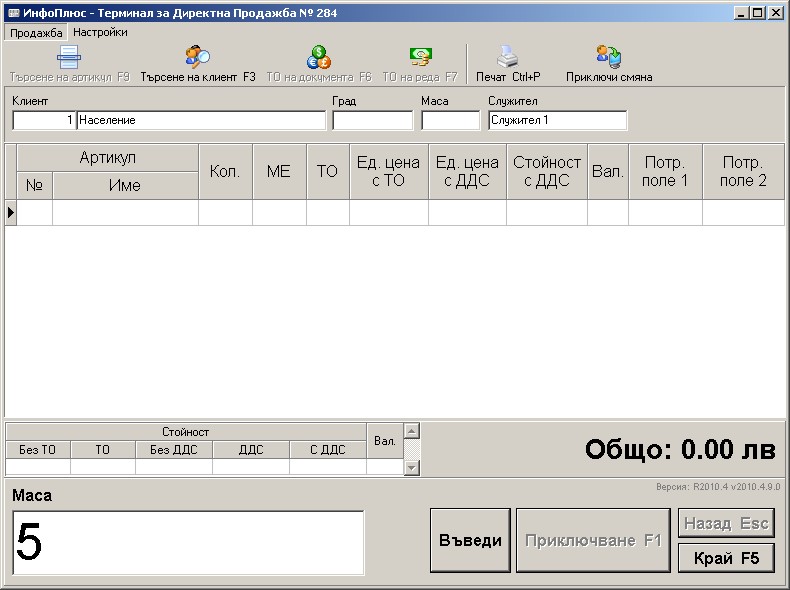790x590 pixels.
Task: Click the Име column header
Action: (125, 185)
